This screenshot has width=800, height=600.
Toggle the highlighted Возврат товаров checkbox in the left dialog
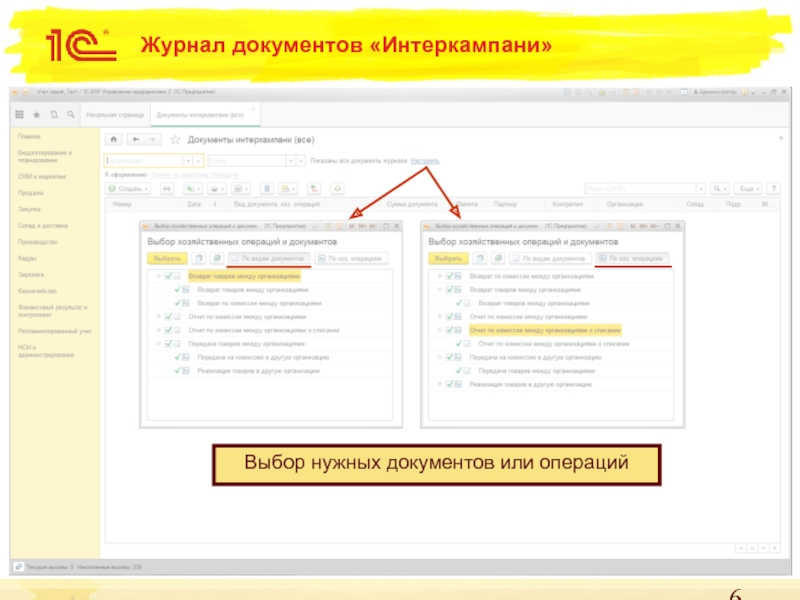tap(168, 276)
